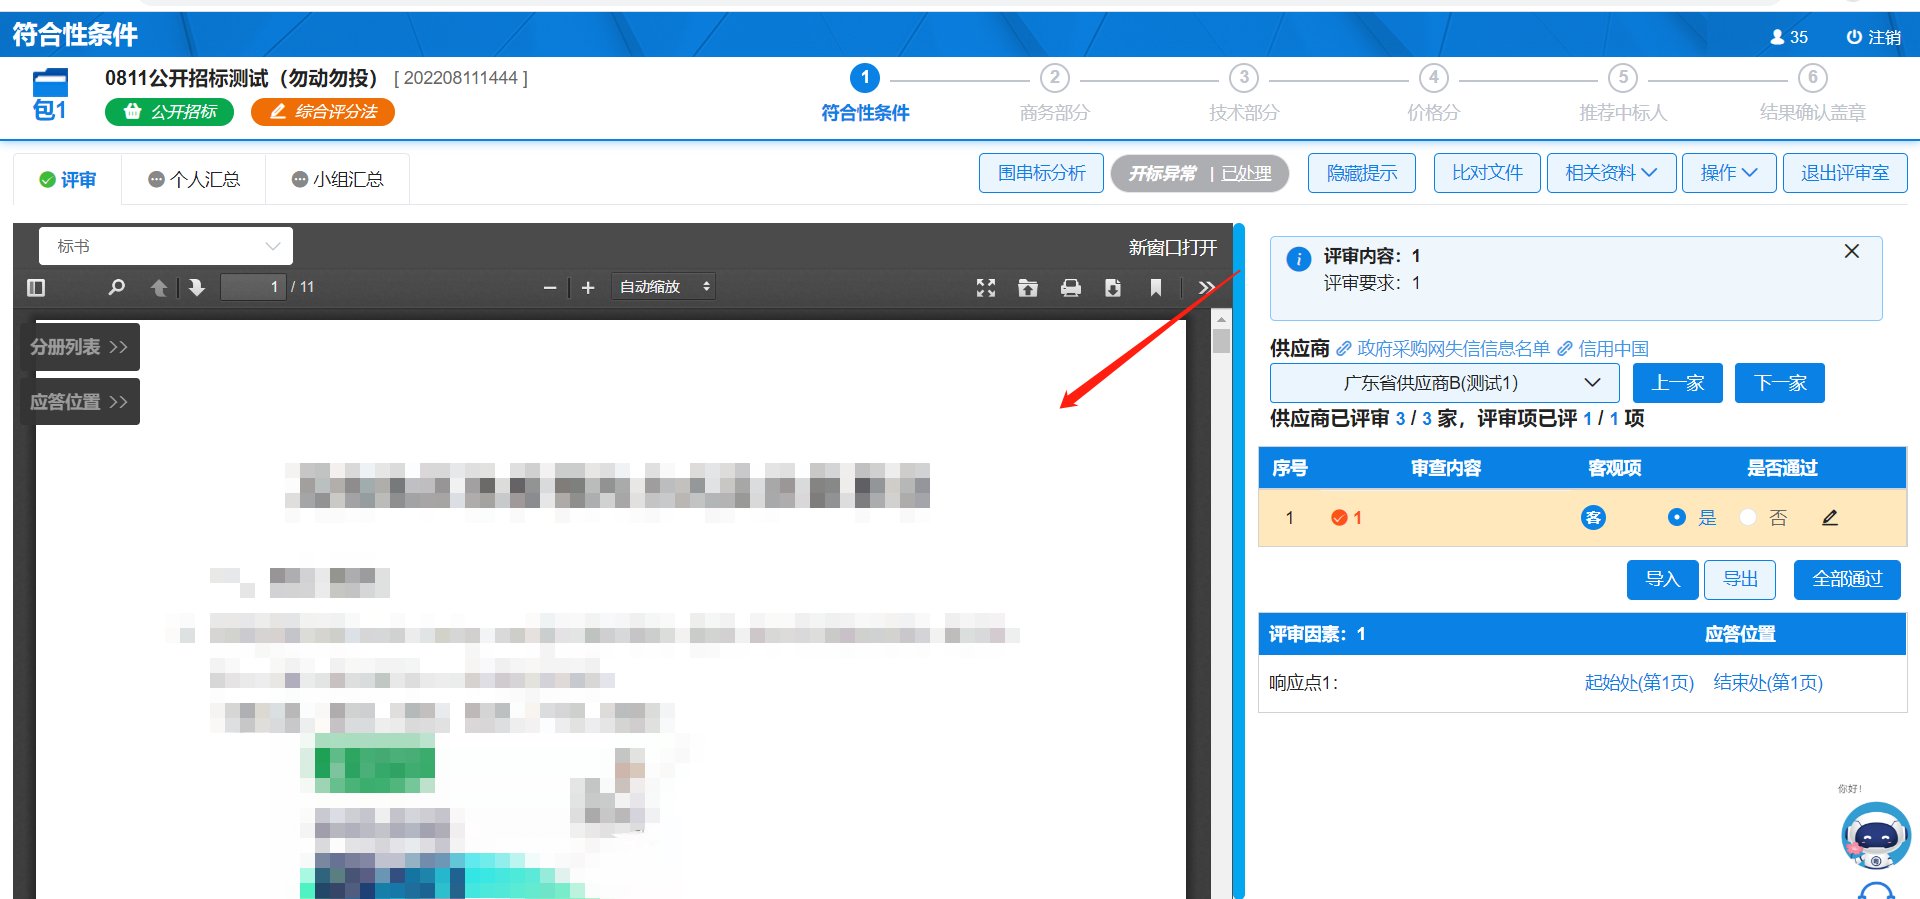
Task: Select the 是 radio button
Action: tap(1677, 518)
